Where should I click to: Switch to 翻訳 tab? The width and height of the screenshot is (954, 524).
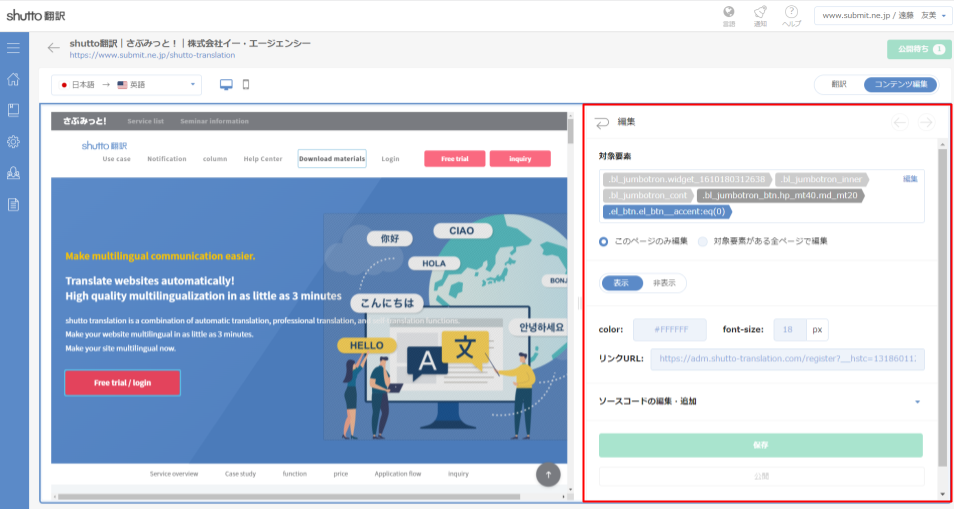[x=839, y=84]
